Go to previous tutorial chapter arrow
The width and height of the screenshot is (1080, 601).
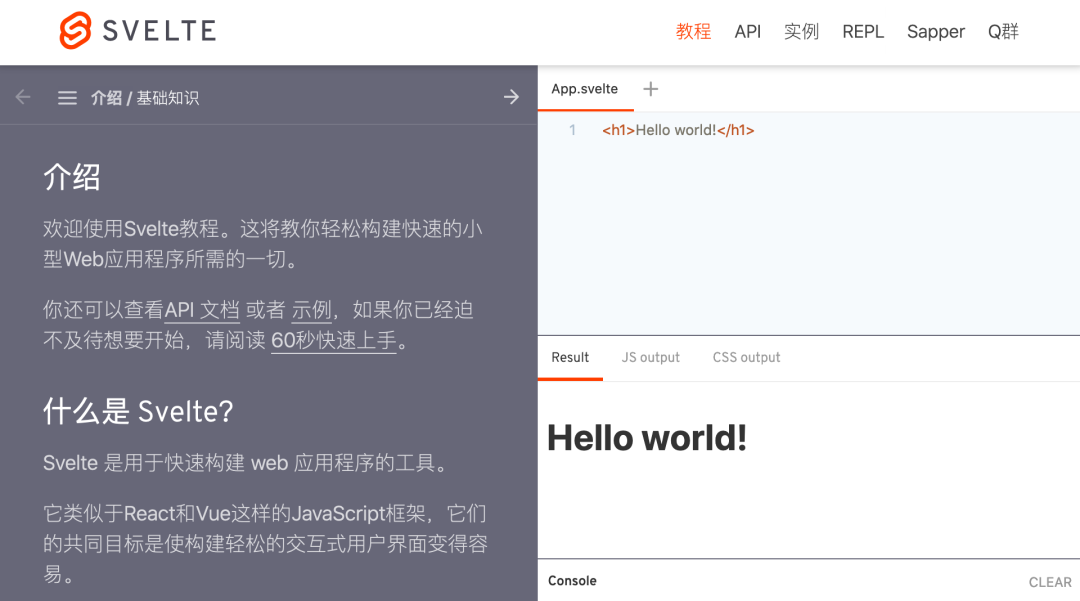pyautogui.click(x=23, y=97)
